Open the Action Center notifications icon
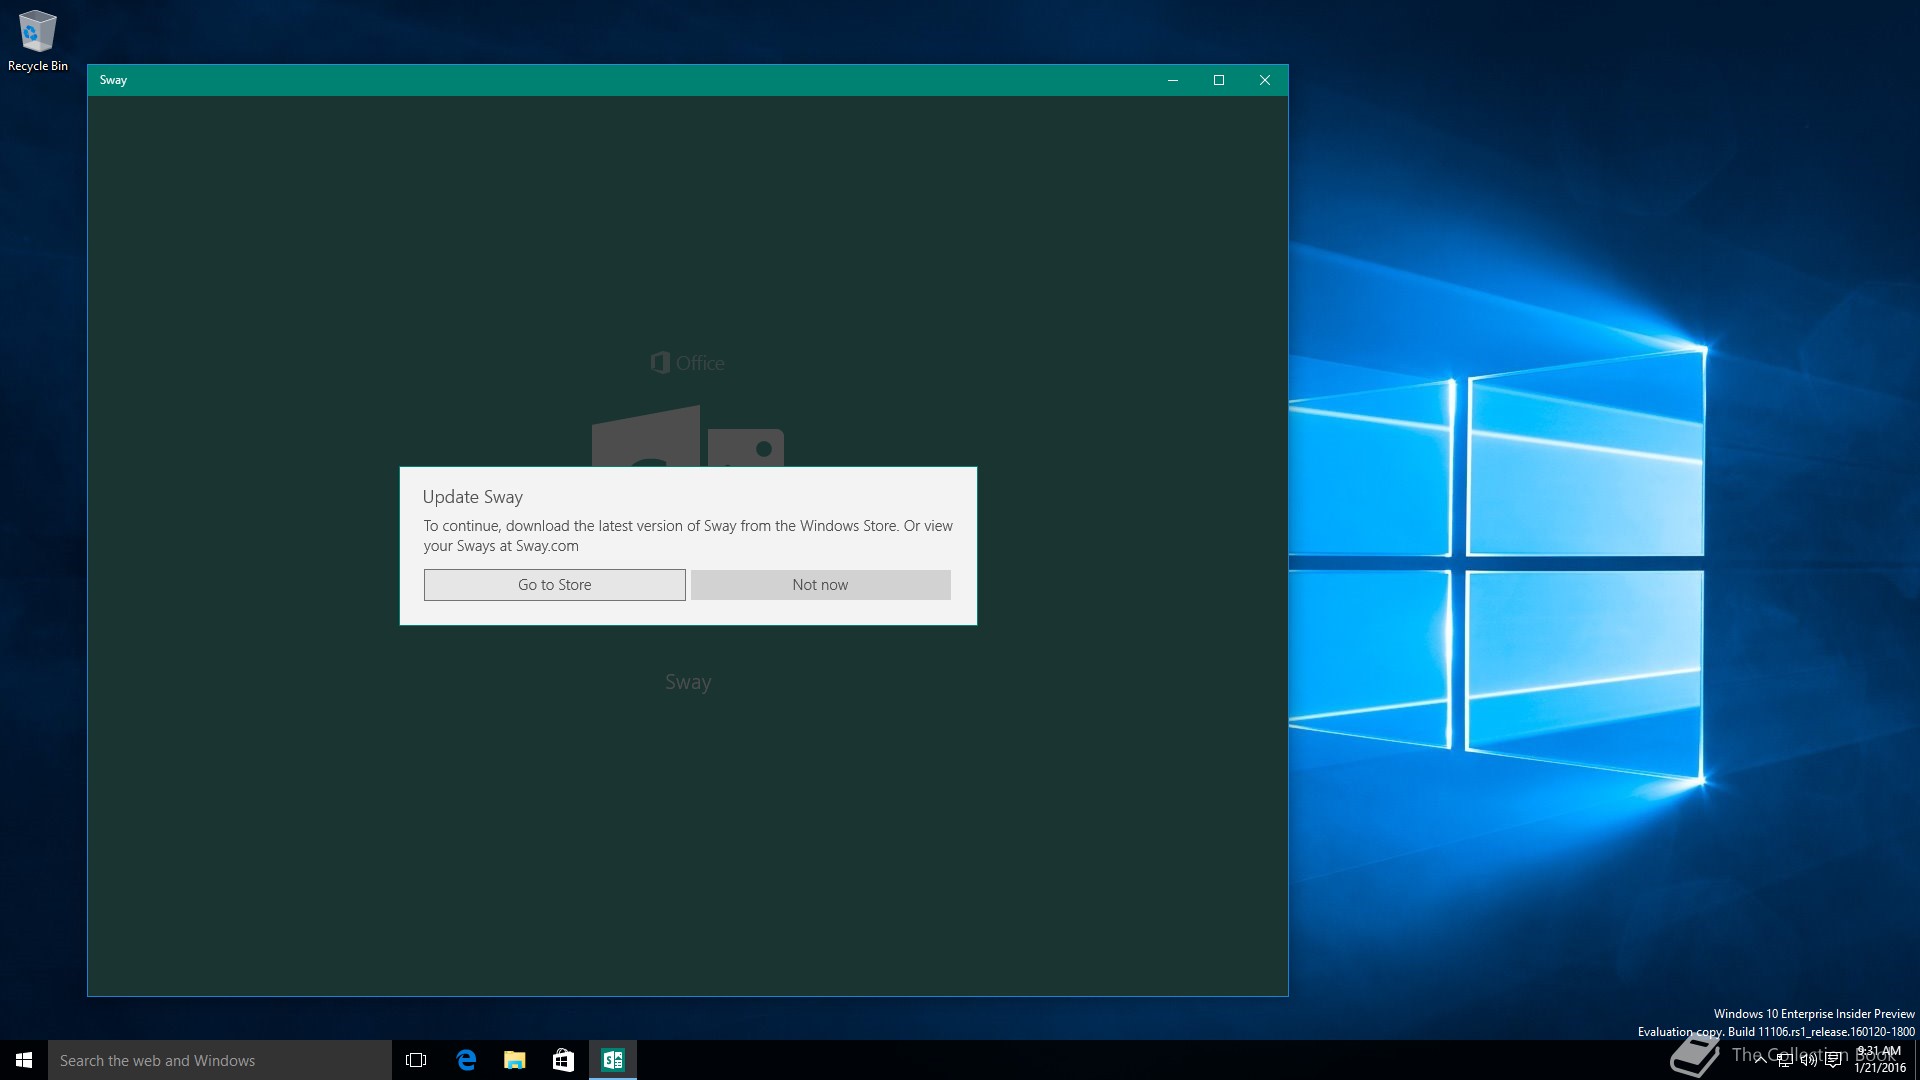This screenshot has width=1920, height=1080. (x=1833, y=1060)
